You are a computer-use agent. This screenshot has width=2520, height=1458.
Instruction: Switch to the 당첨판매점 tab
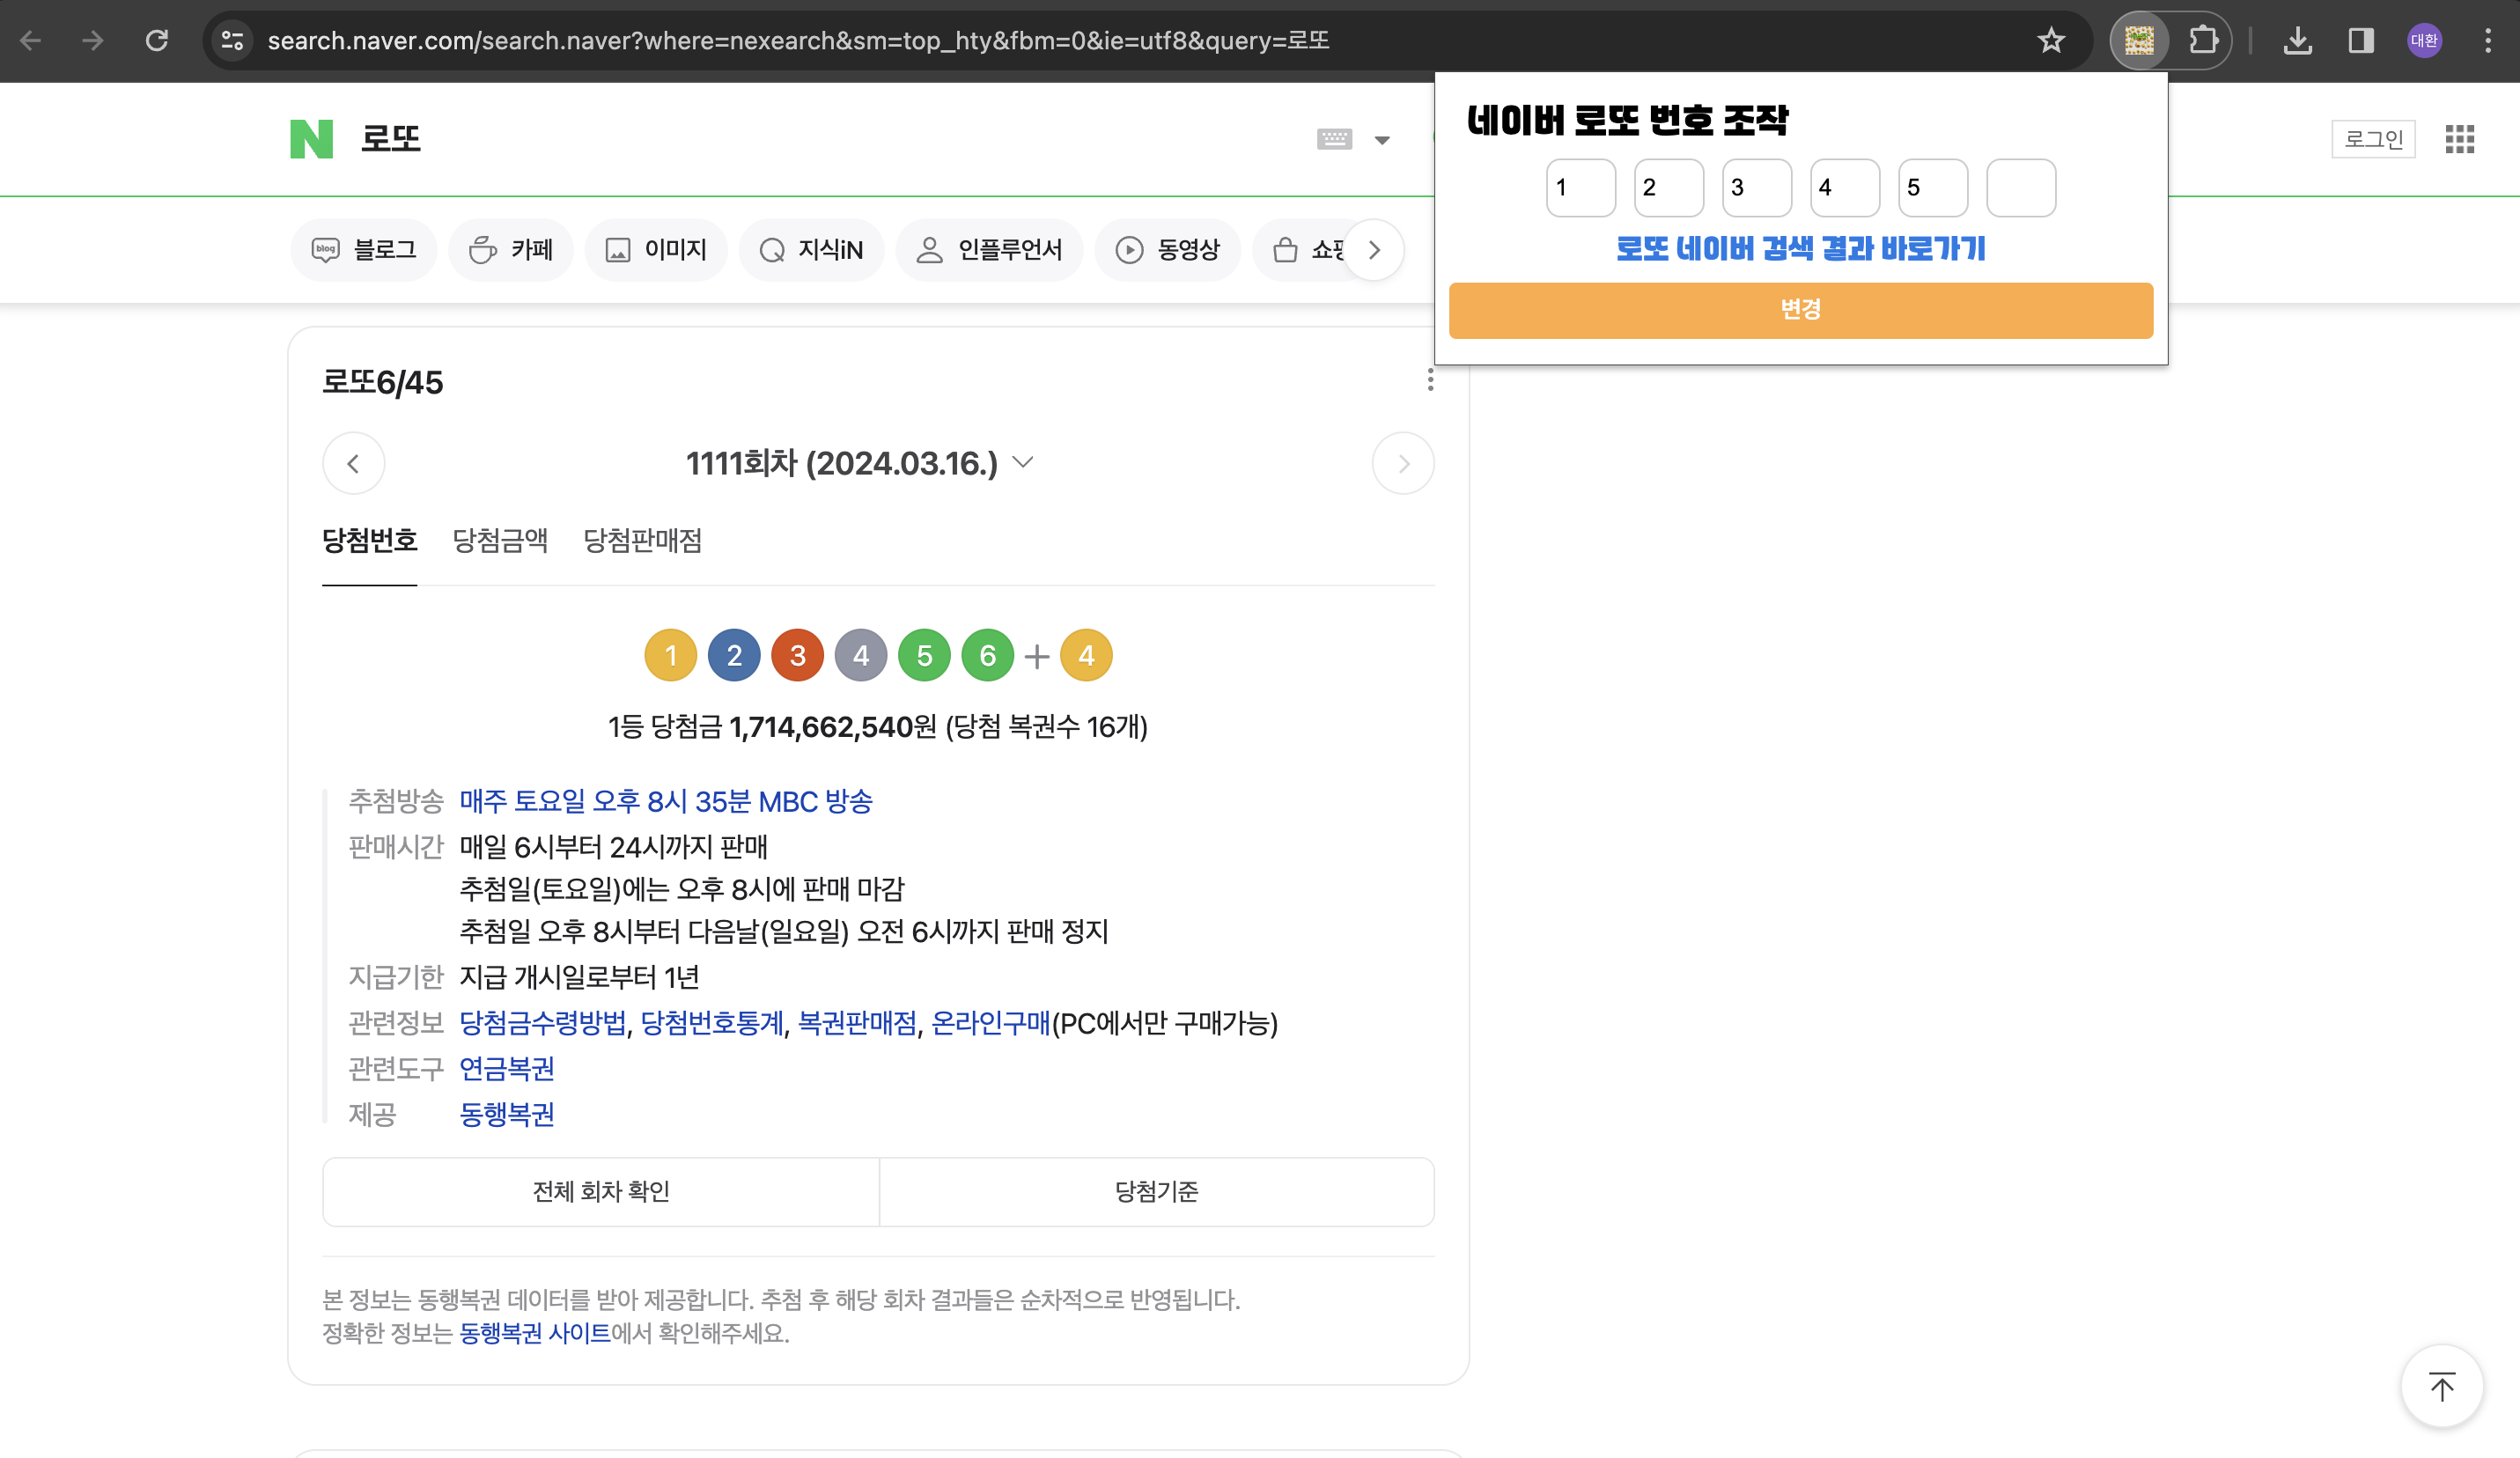click(x=642, y=541)
